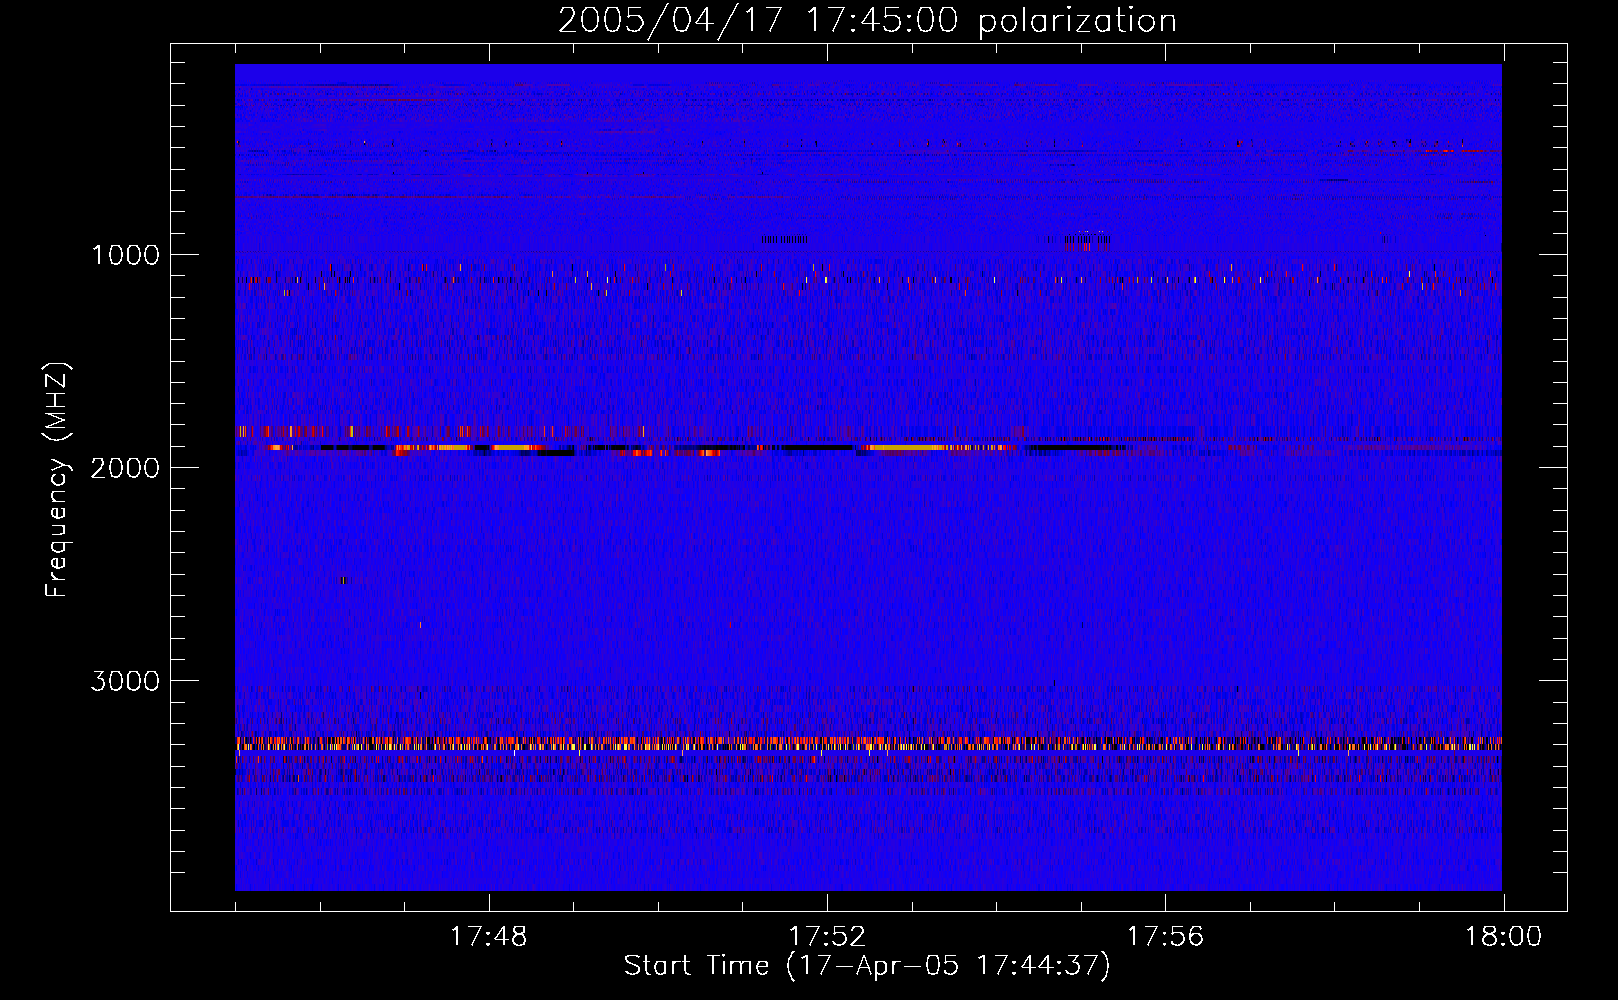Click the 17:52 time tick label
The width and height of the screenshot is (1618, 1000).
pyautogui.click(x=826, y=937)
